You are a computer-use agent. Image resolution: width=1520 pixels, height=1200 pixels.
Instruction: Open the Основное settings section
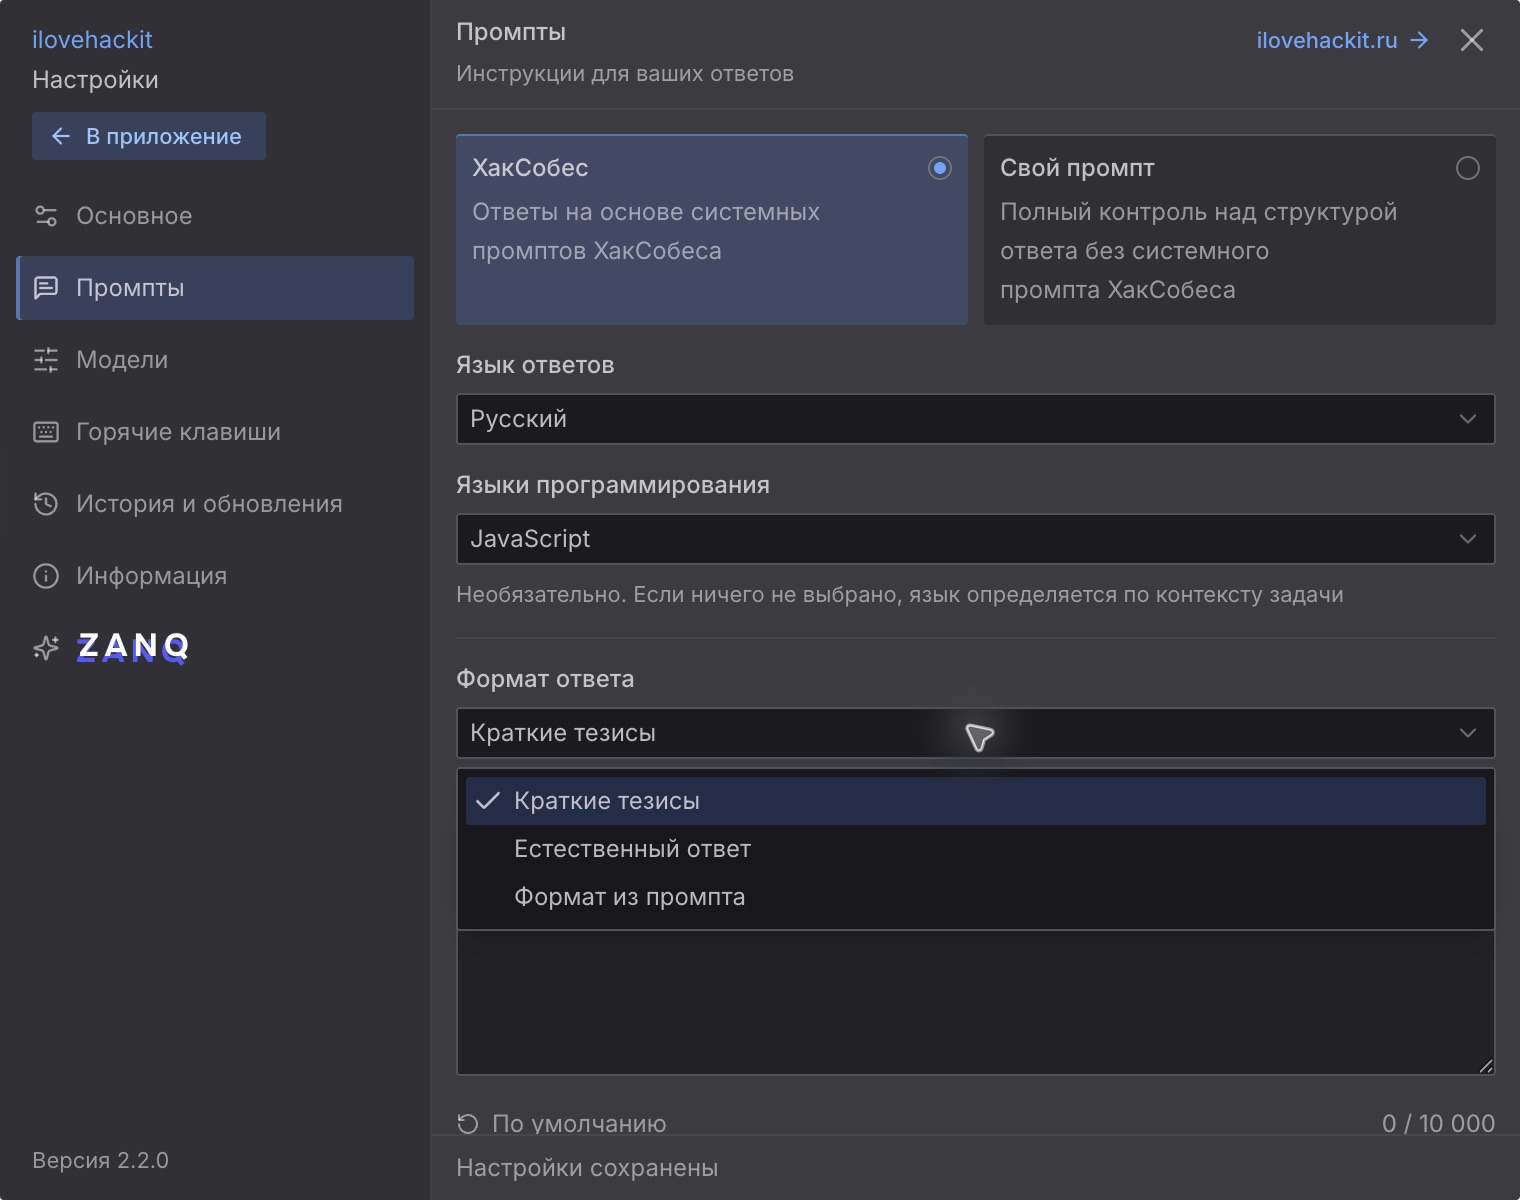(x=215, y=216)
